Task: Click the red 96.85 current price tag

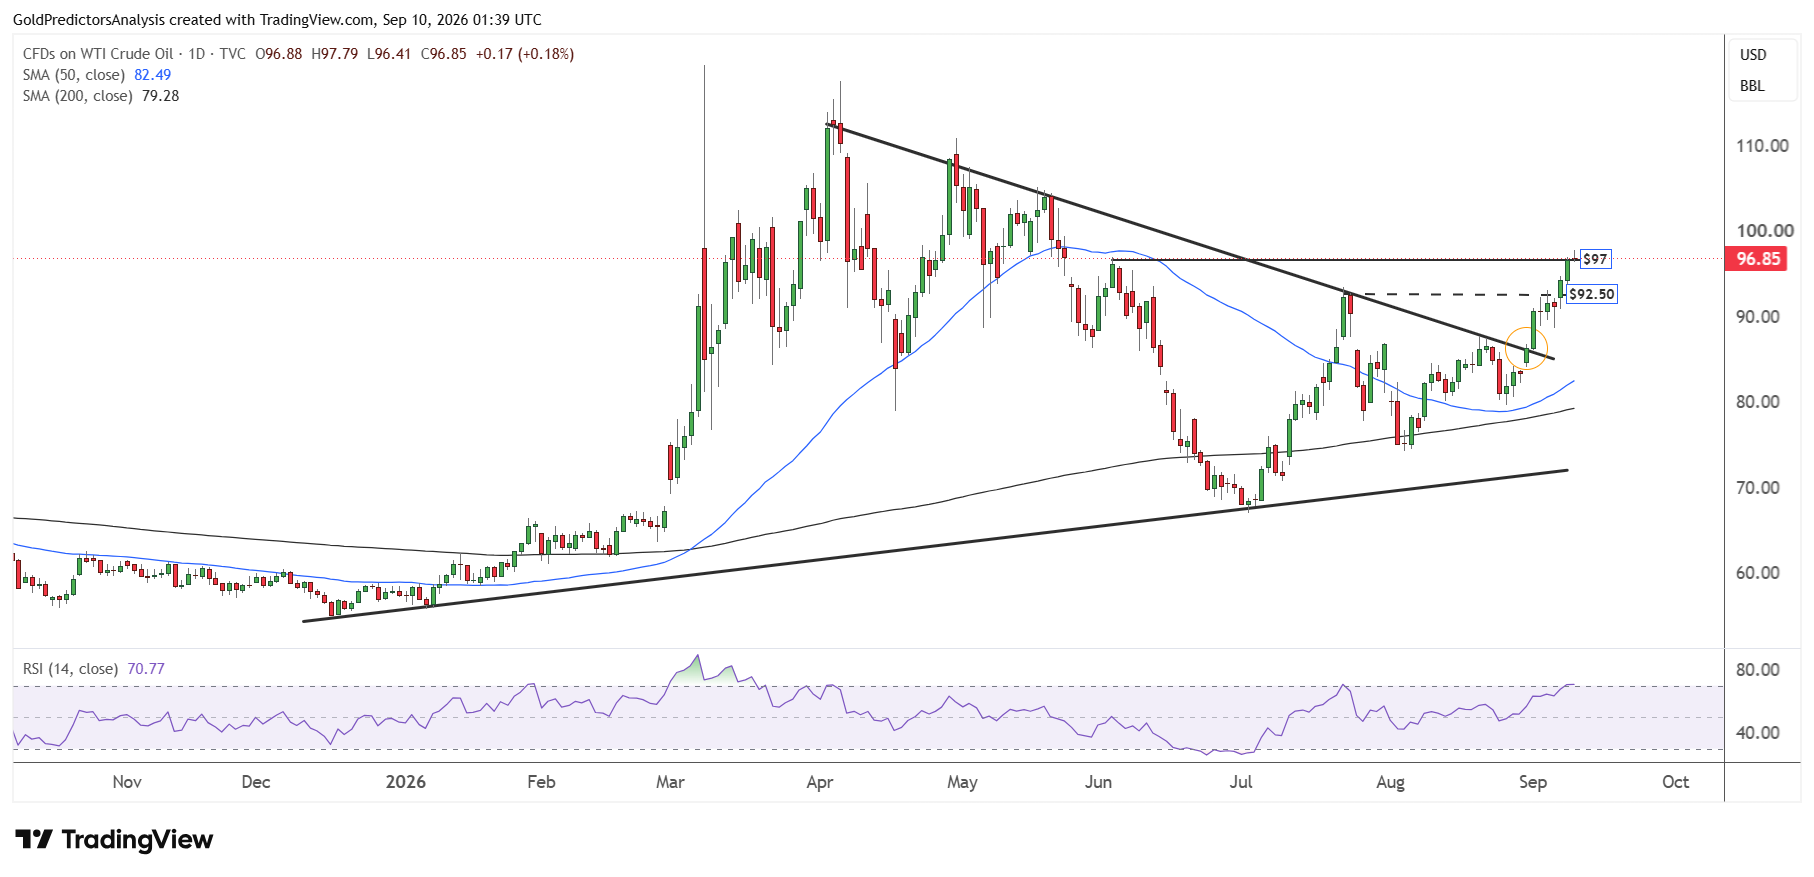Action: pos(1758,259)
